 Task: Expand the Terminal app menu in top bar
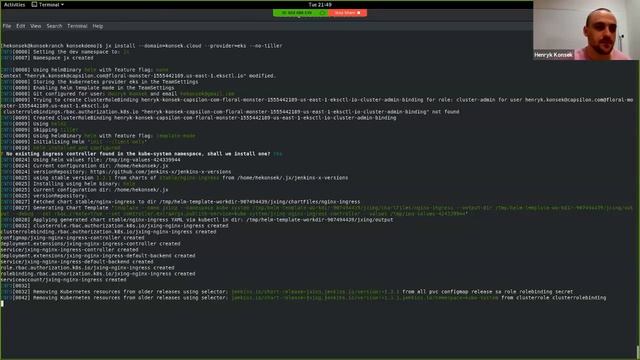(48, 4)
